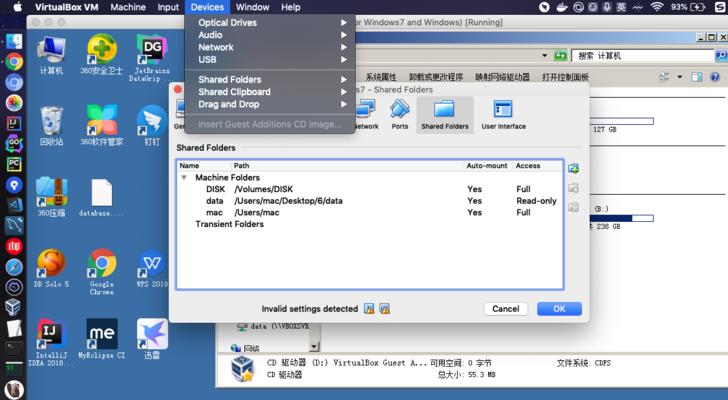The image size is (728, 400).
Task: Select the 钉钉 desktop shortcut
Action: (152, 125)
